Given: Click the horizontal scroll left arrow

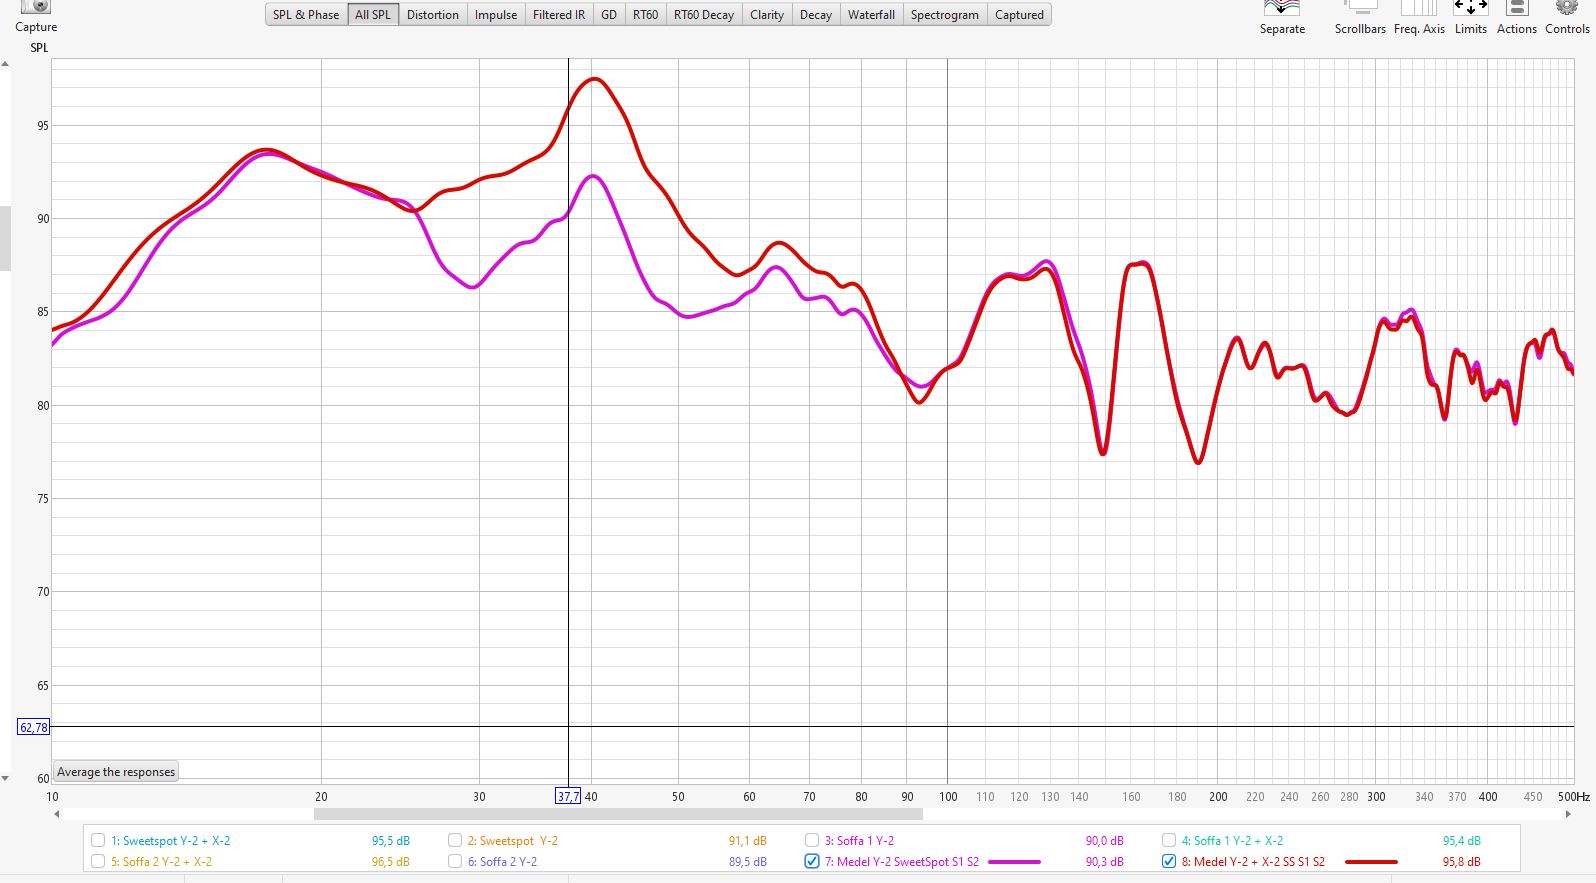Looking at the screenshot, I should [x=57, y=814].
